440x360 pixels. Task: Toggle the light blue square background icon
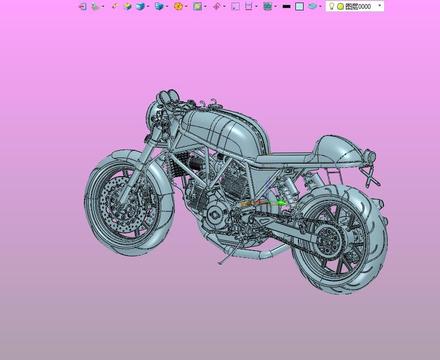coord(299,6)
